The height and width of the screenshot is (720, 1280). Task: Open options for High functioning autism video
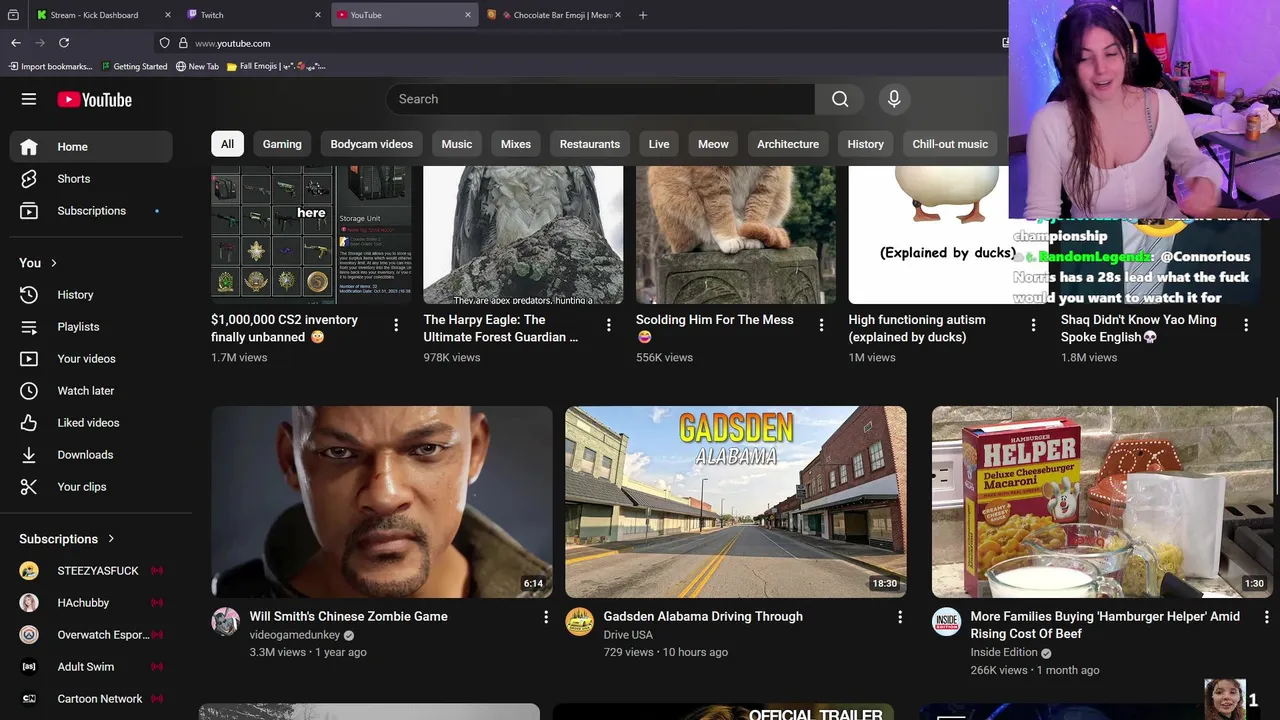[x=1033, y=325]
